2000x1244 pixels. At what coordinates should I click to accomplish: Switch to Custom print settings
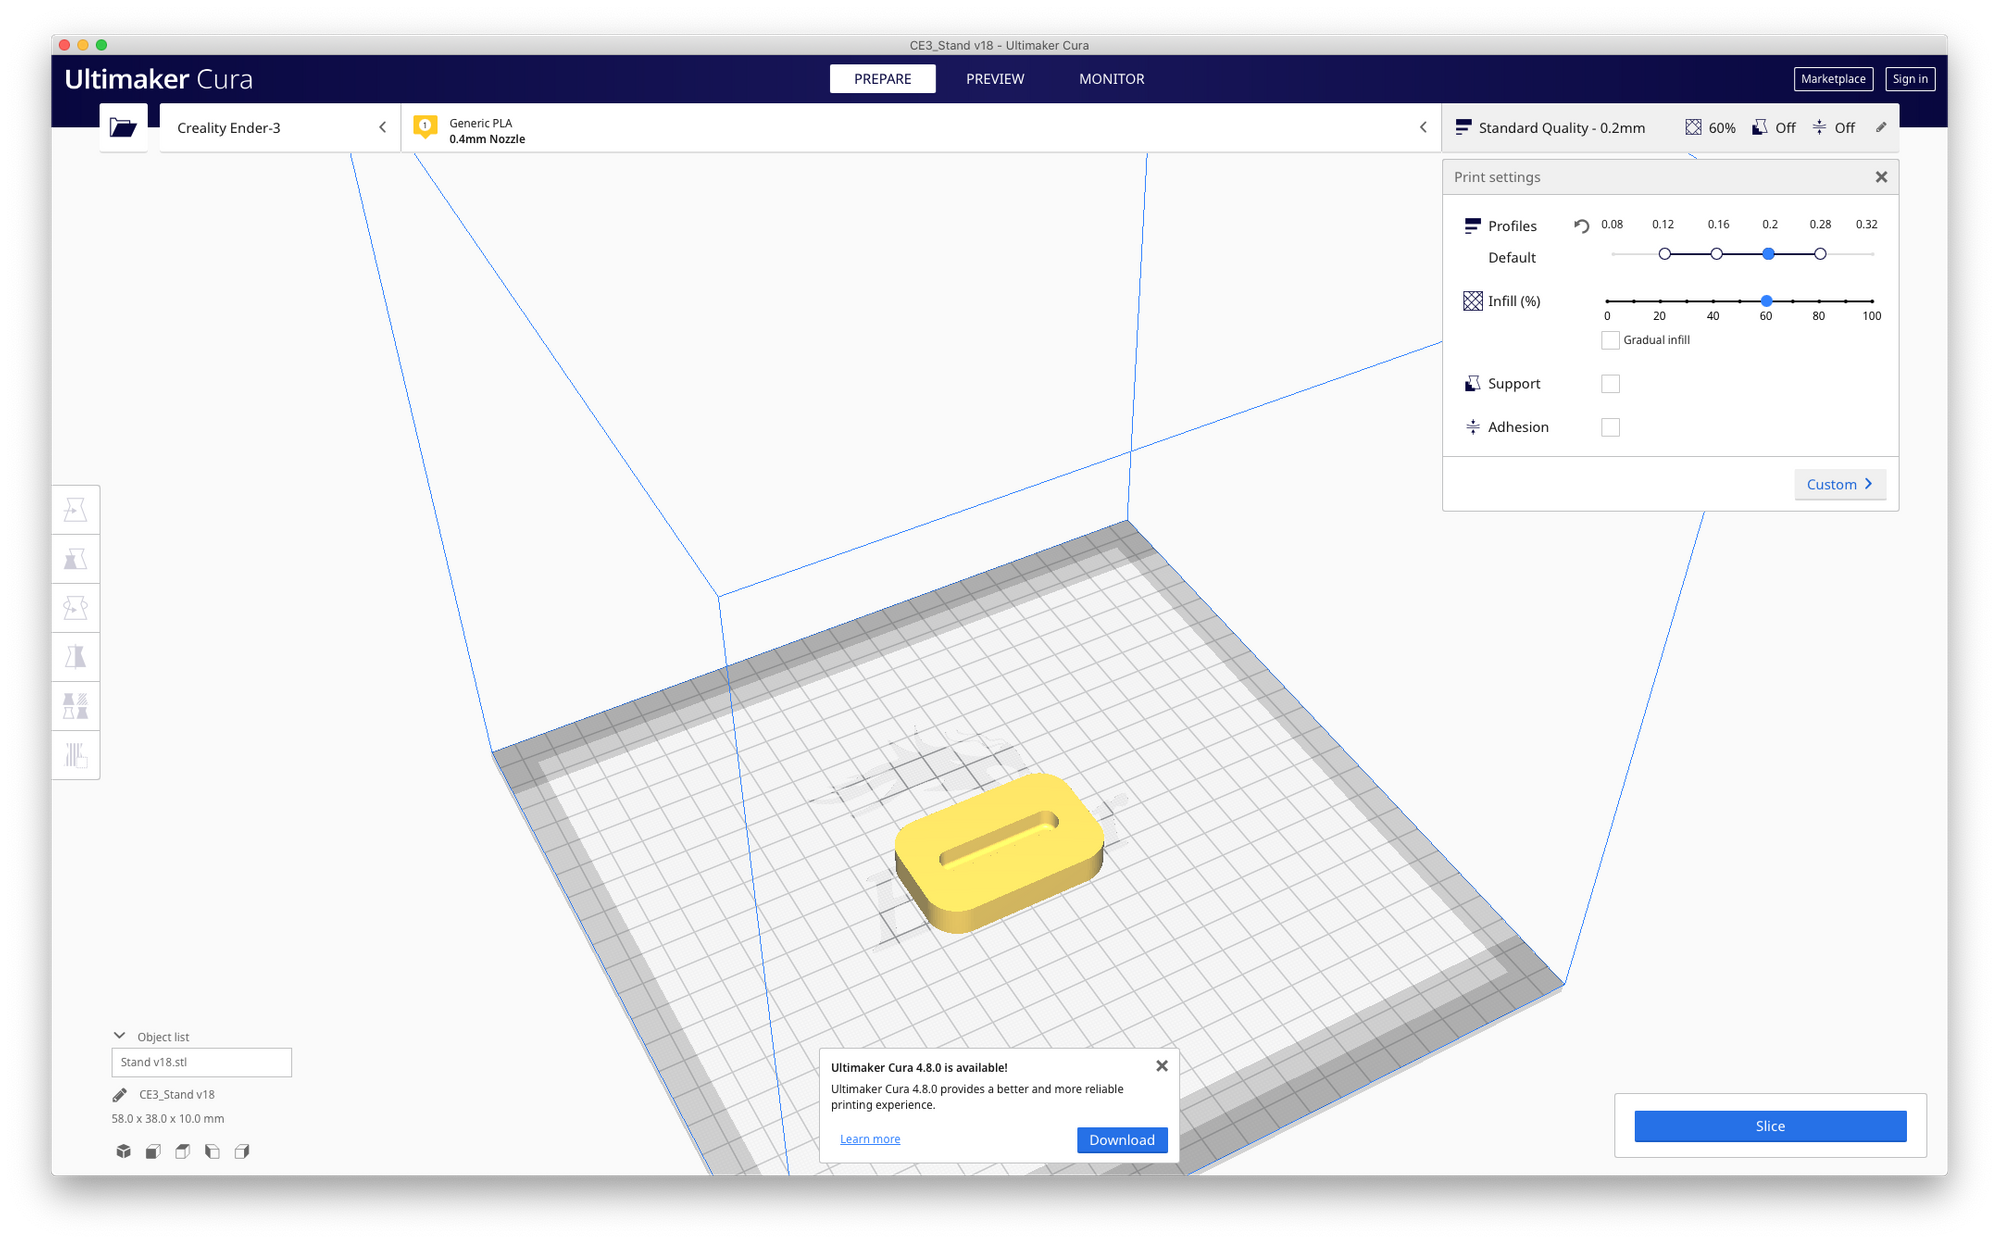click(1840, 484)
